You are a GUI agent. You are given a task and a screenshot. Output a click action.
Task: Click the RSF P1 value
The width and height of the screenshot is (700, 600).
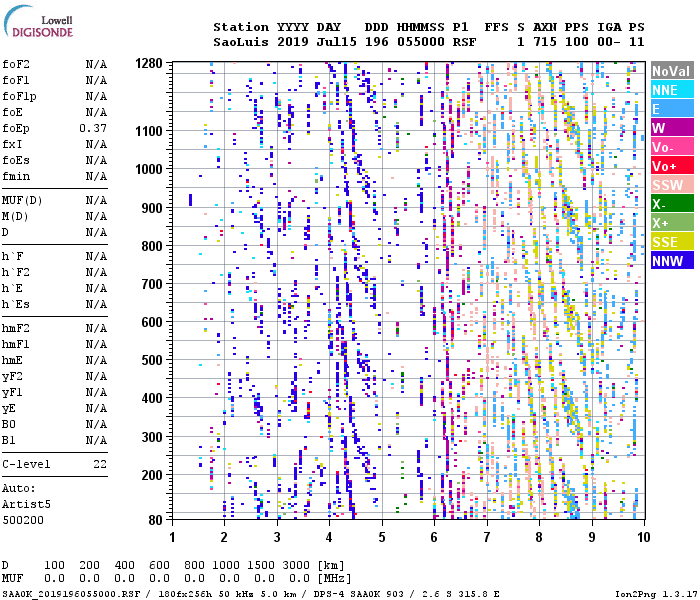click(464, 42)
